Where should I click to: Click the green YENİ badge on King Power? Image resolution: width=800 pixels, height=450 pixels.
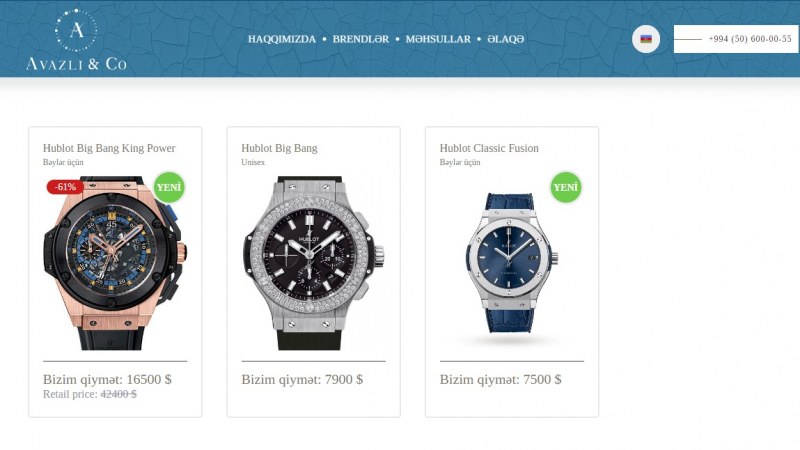pyautogui.click(x=169, y=187)
